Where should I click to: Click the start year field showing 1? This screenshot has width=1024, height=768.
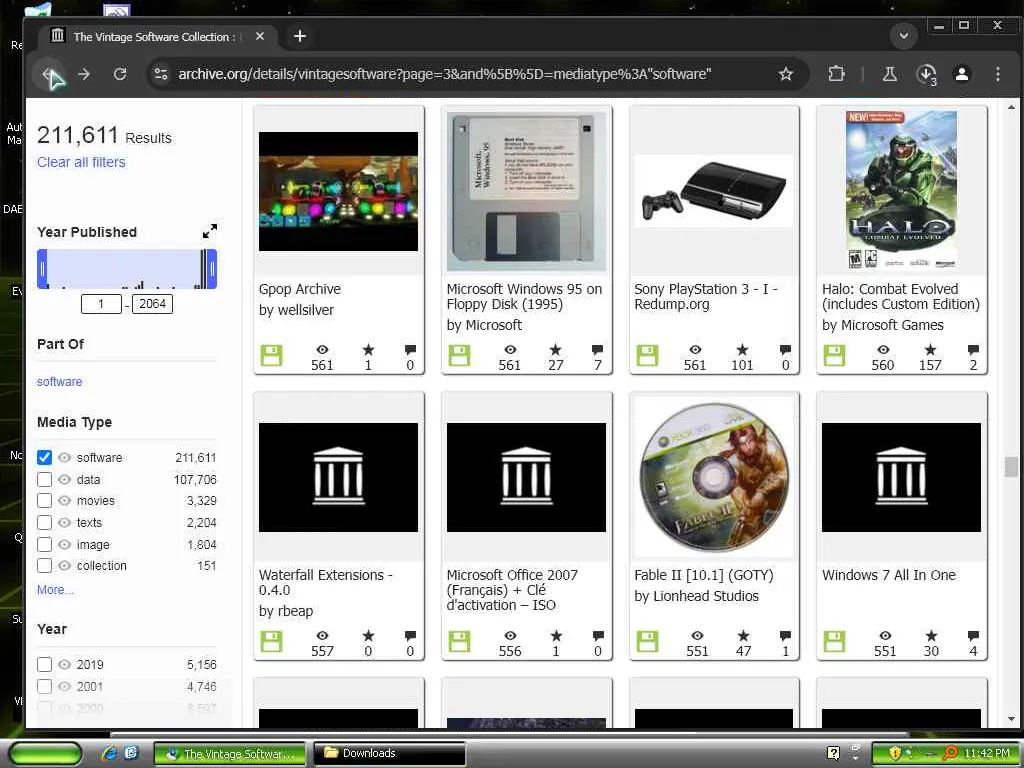pos(101,304)
